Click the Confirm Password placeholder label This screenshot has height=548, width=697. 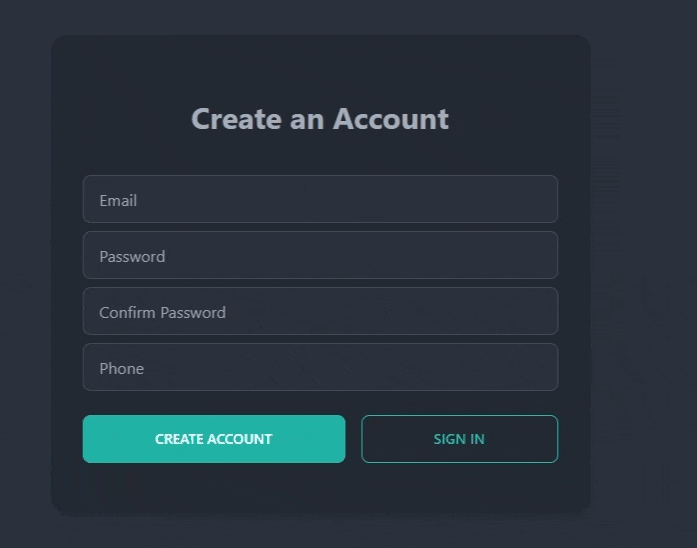tap(162, 312)
